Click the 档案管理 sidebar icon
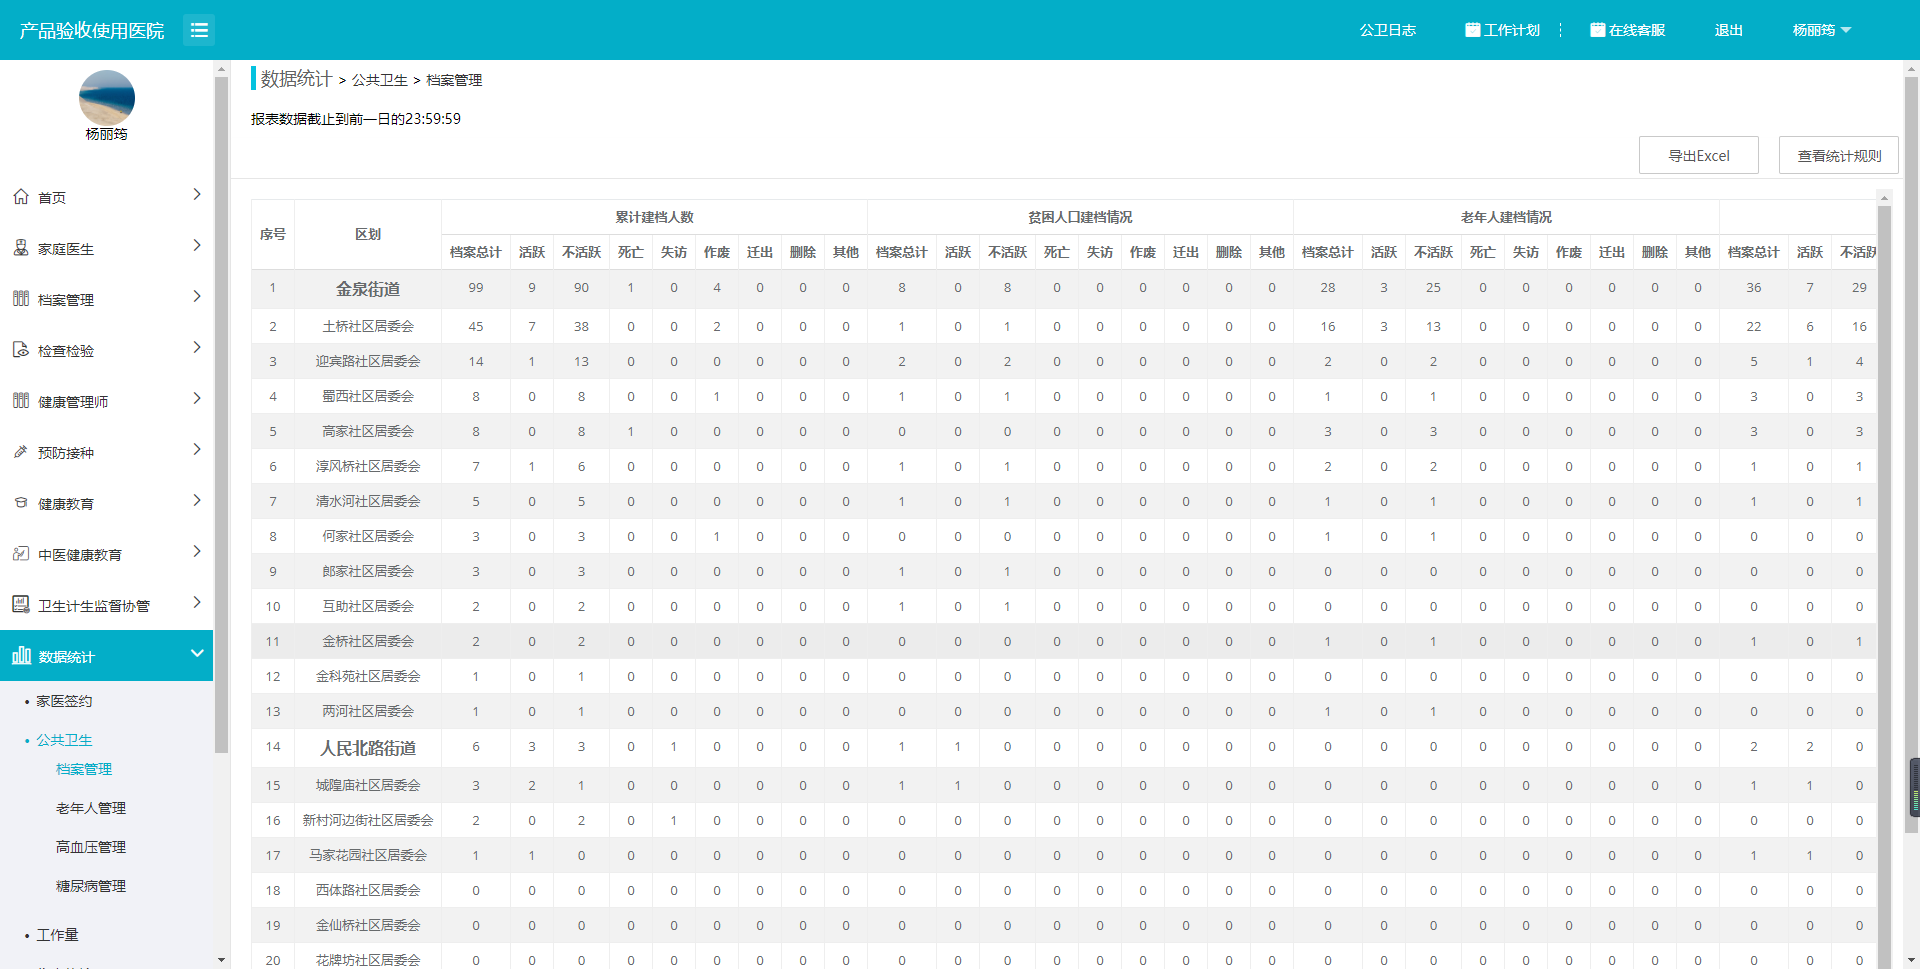This screenshot has height=969, width=1920. (x=21, y=299)
